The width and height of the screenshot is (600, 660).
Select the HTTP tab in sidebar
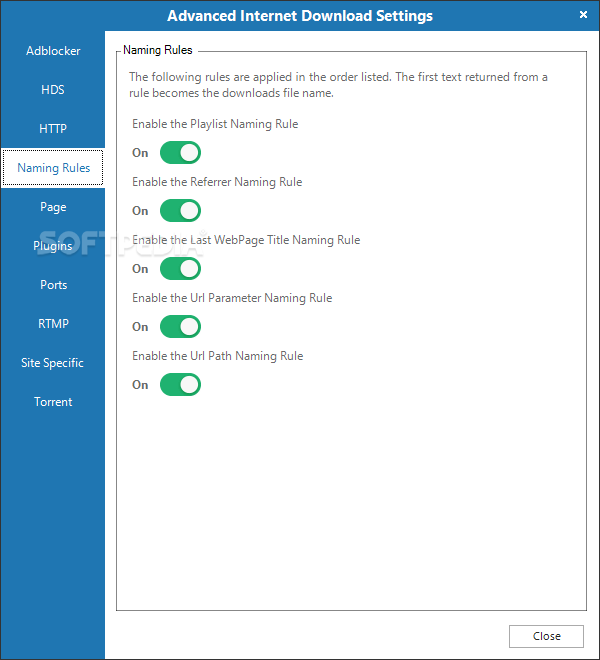coord(53,128)
